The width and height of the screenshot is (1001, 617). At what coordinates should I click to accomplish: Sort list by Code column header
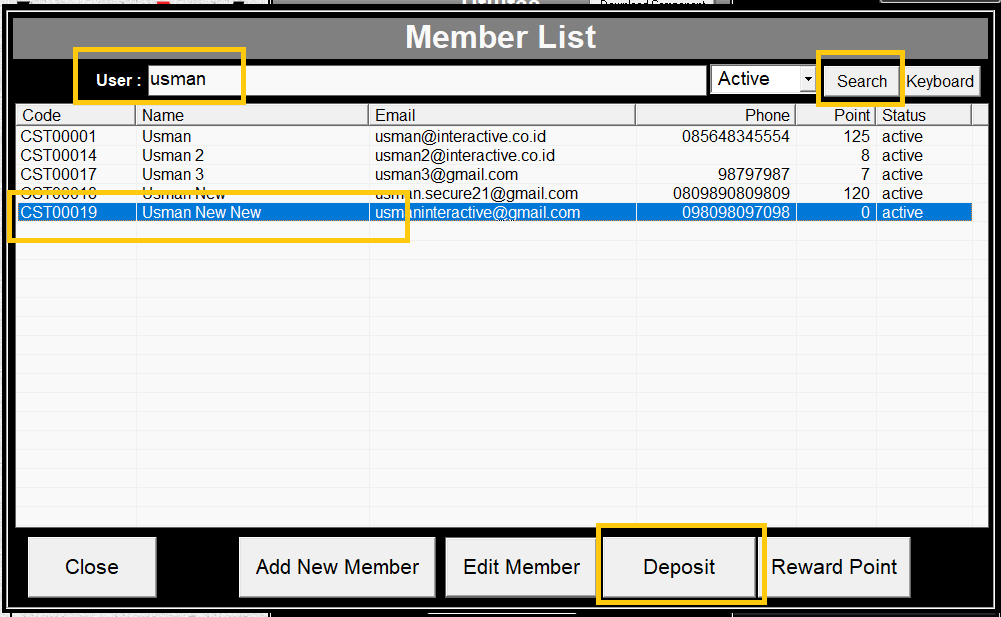75,115
